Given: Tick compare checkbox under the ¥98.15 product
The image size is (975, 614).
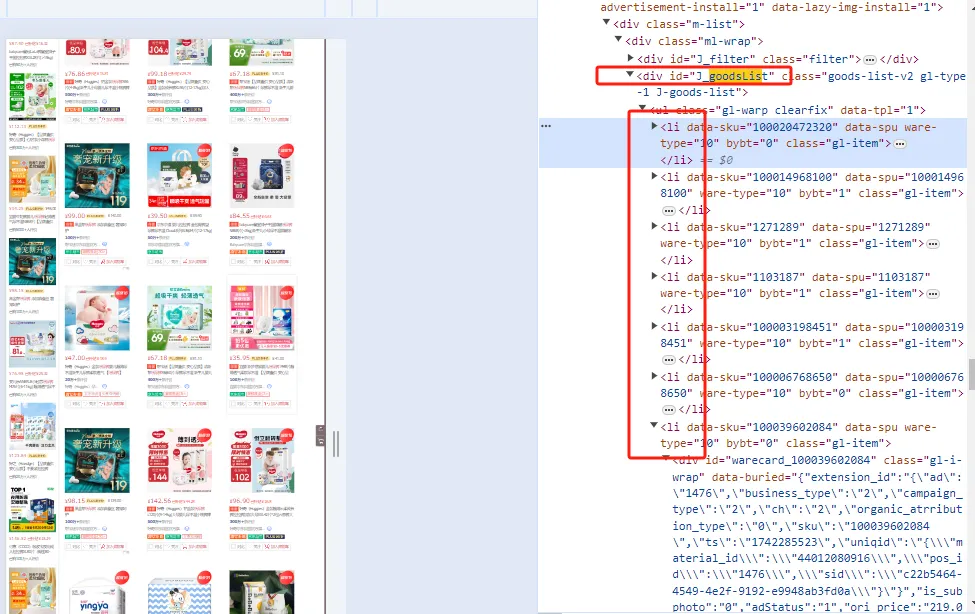Looking at the screenshot, I should pyautogui.click(x=68, y=547).
